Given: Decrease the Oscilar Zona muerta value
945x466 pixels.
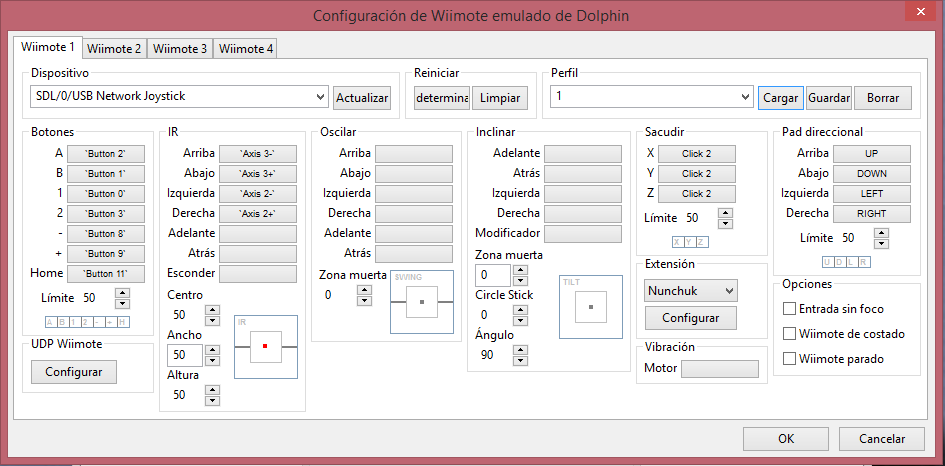Looking at the screenshot, I should click(365, 300).
